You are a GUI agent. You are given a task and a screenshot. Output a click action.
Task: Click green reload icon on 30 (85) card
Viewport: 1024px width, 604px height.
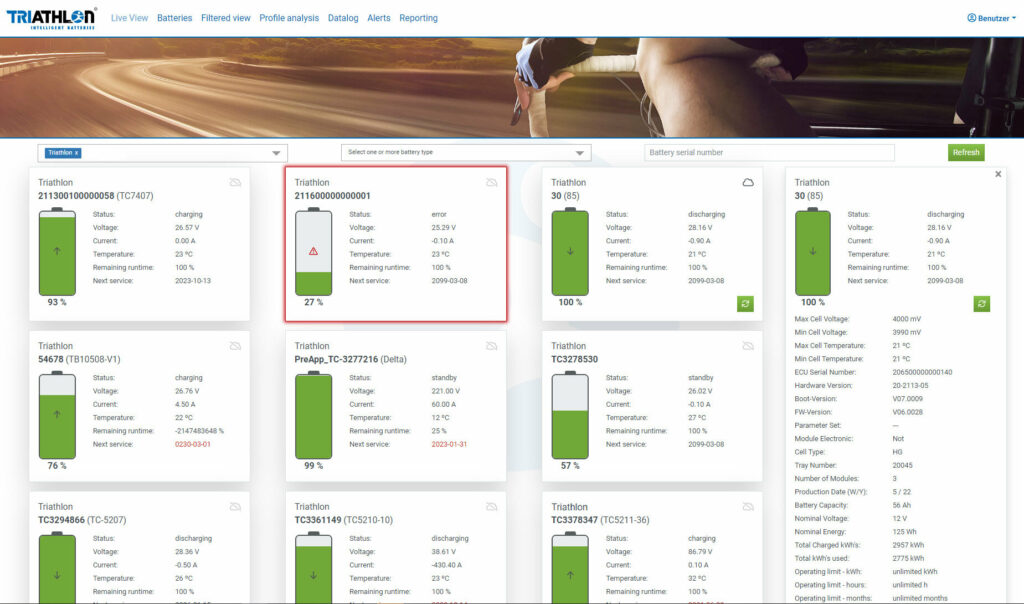(745, 304)
